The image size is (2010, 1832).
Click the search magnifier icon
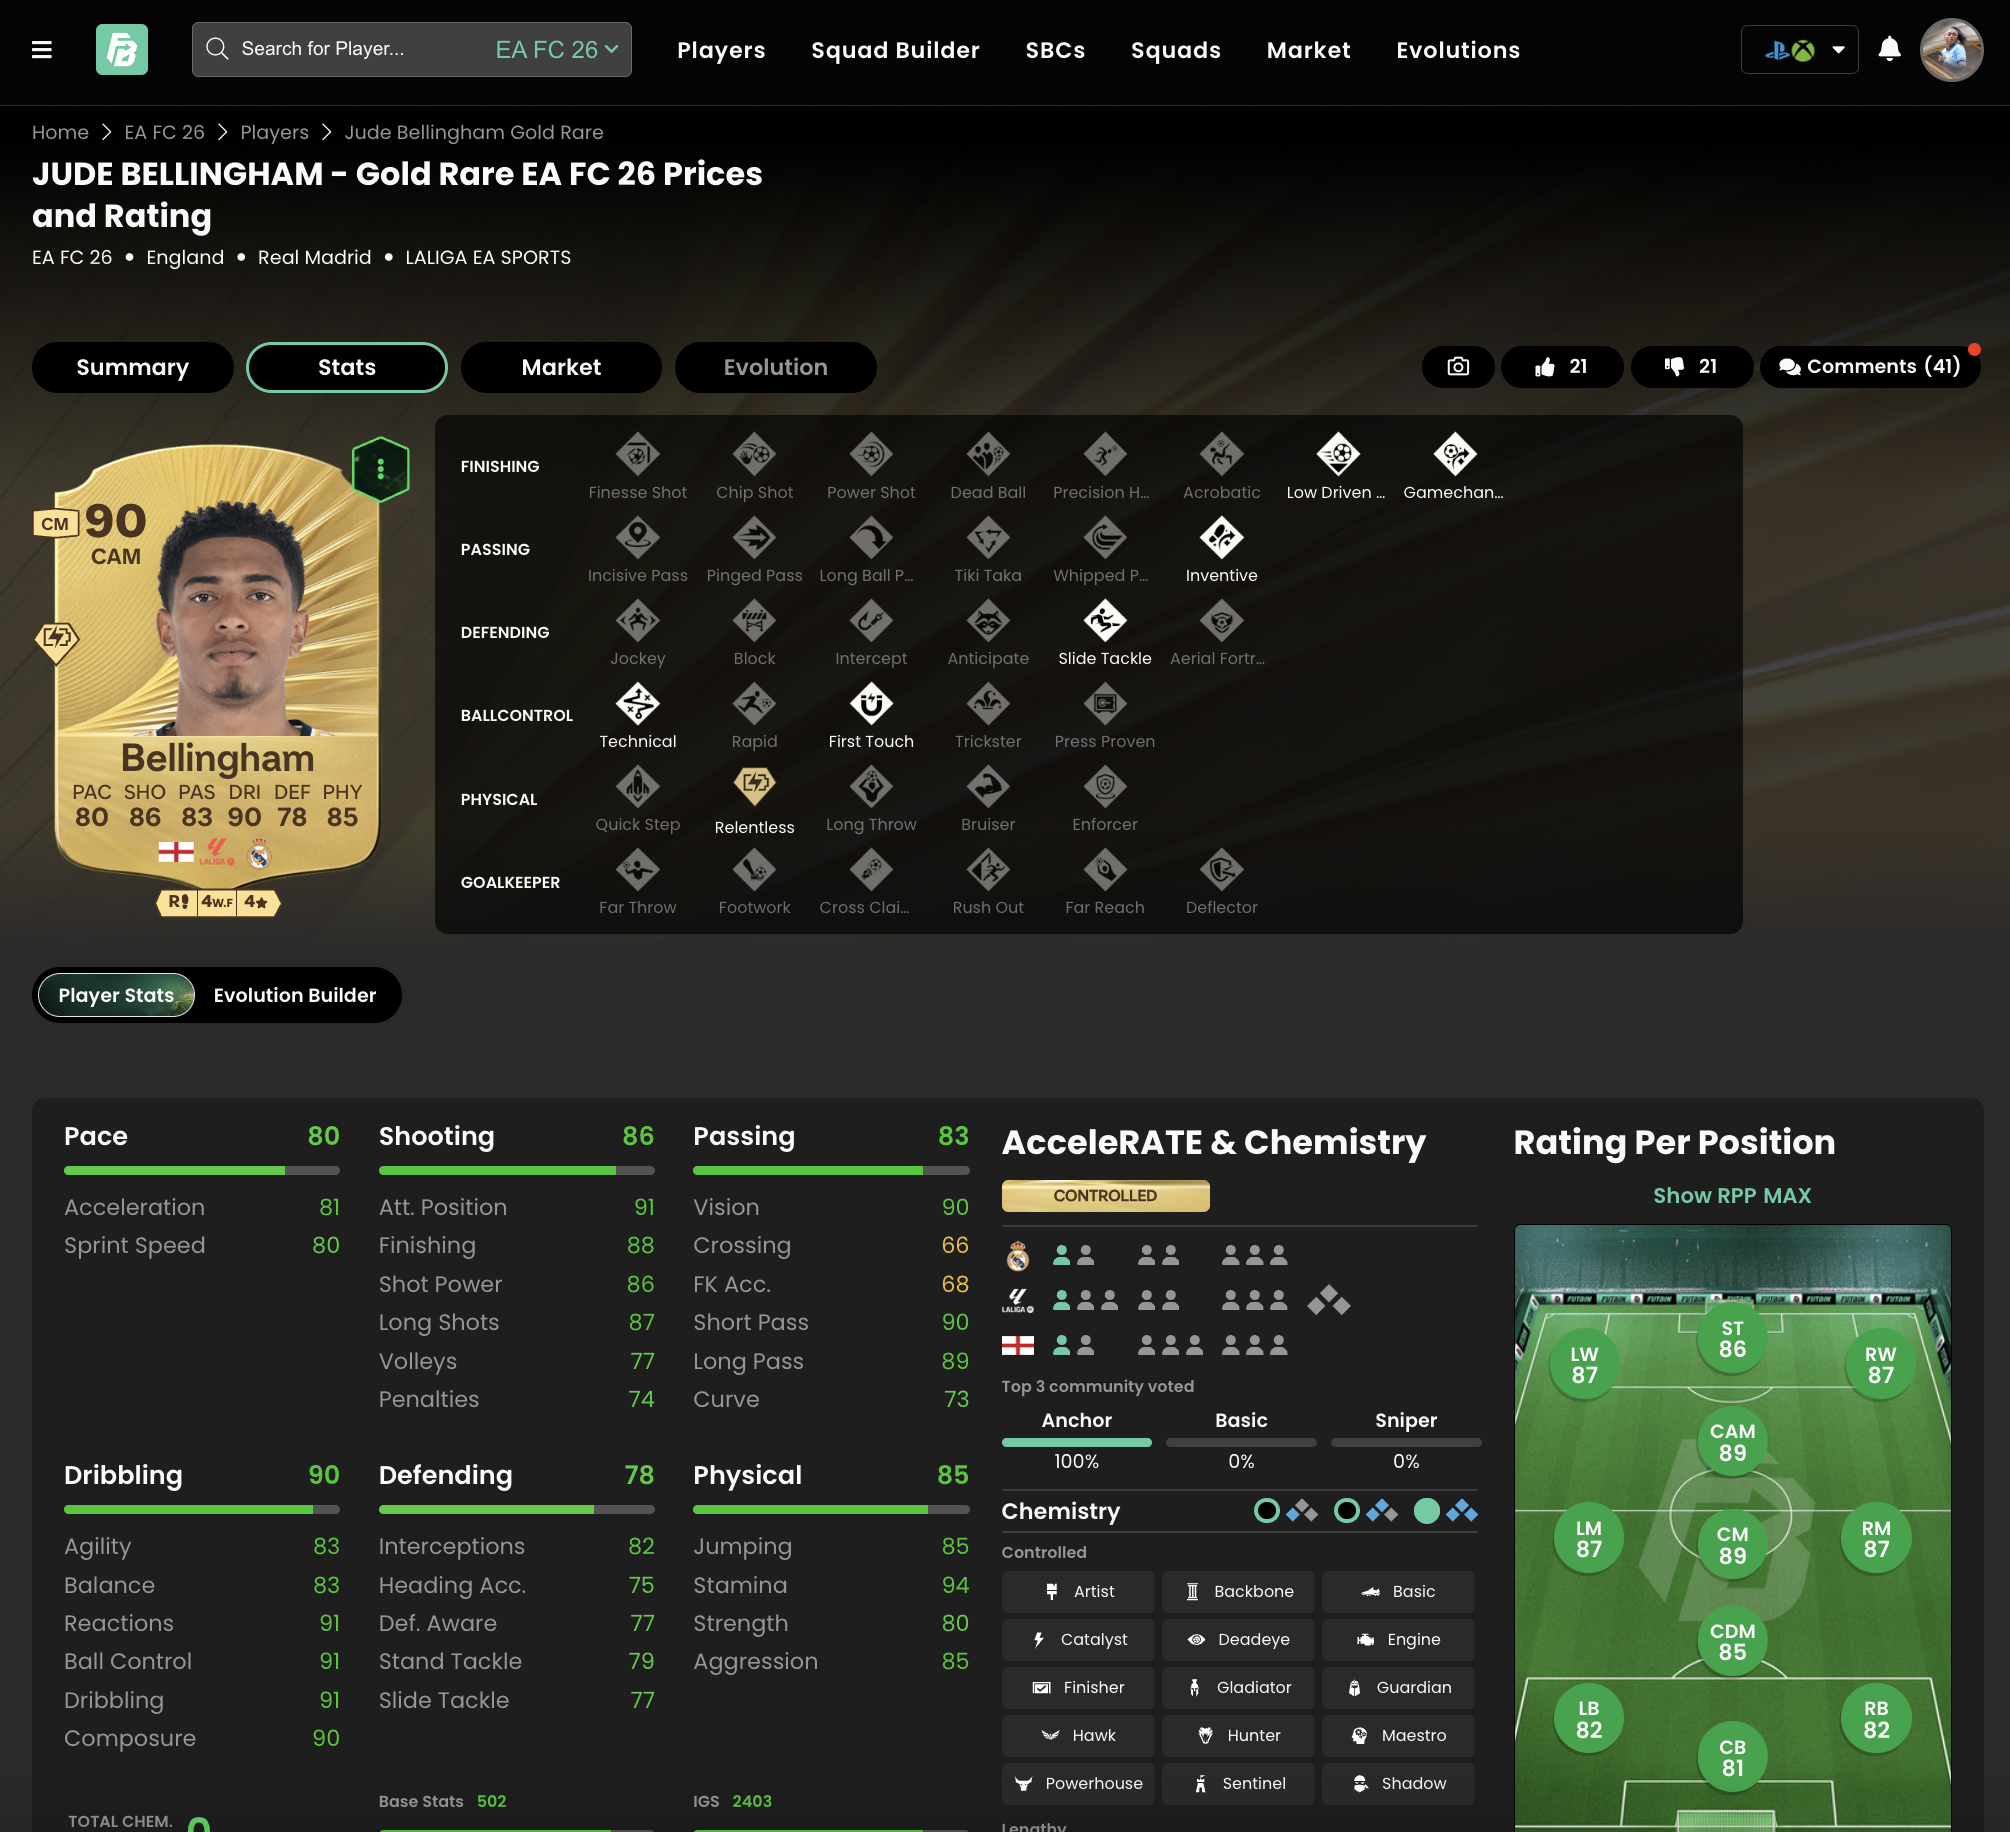pyautogui.click(x=217, y=48)
